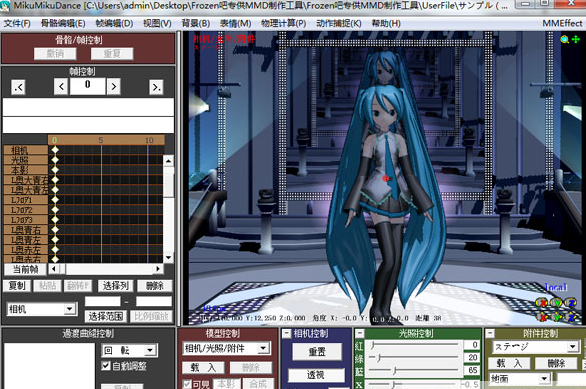
Task: Click timeline horizontal scrollbar right arrow
Action: (x=158, y=269)
